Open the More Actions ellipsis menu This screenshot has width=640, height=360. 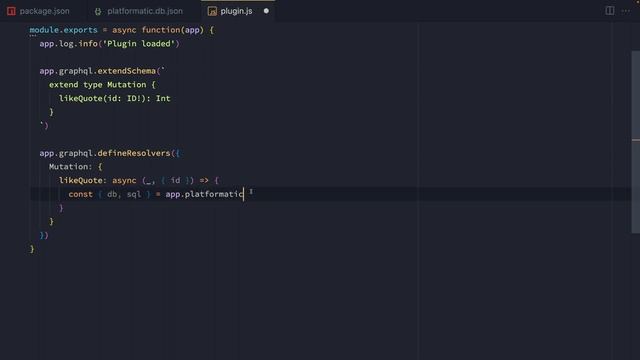626,11
